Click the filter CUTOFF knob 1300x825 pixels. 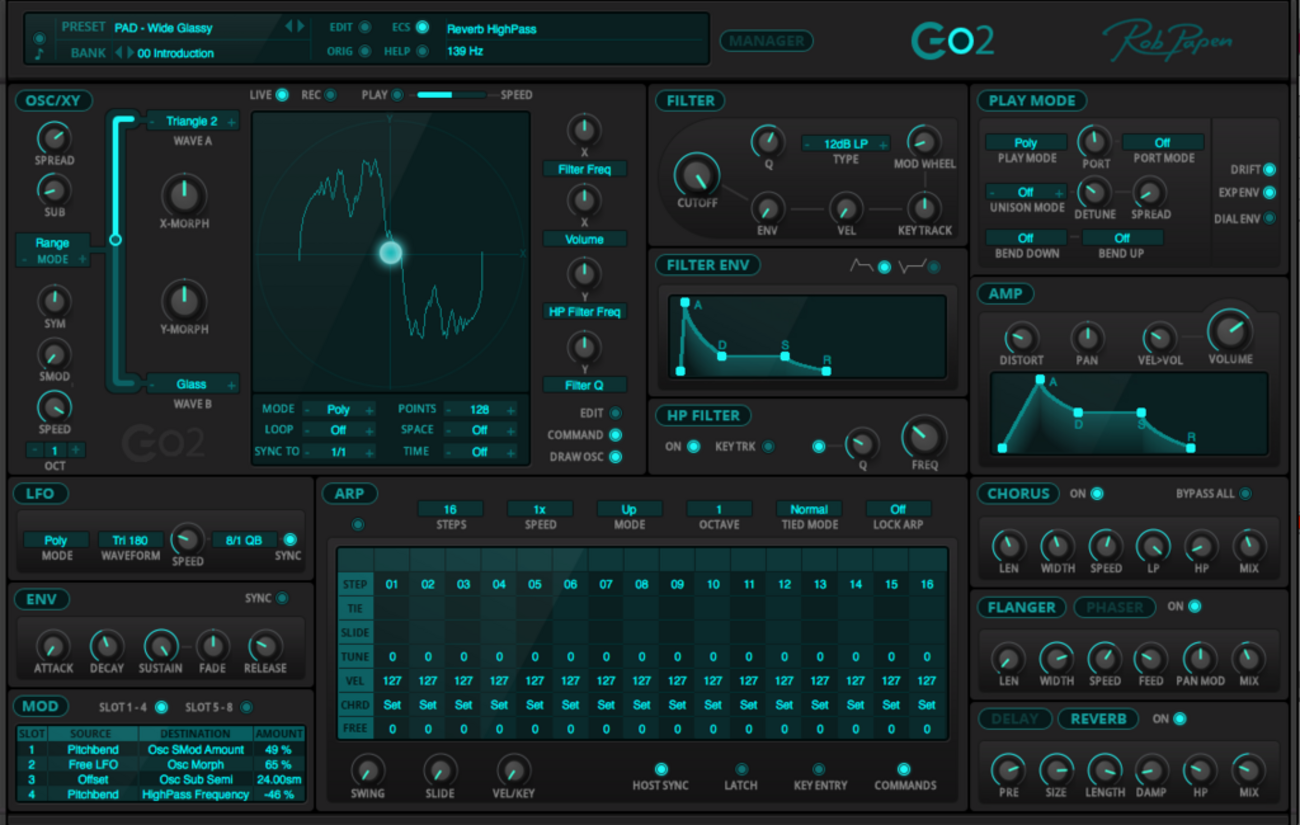point(696,175)
